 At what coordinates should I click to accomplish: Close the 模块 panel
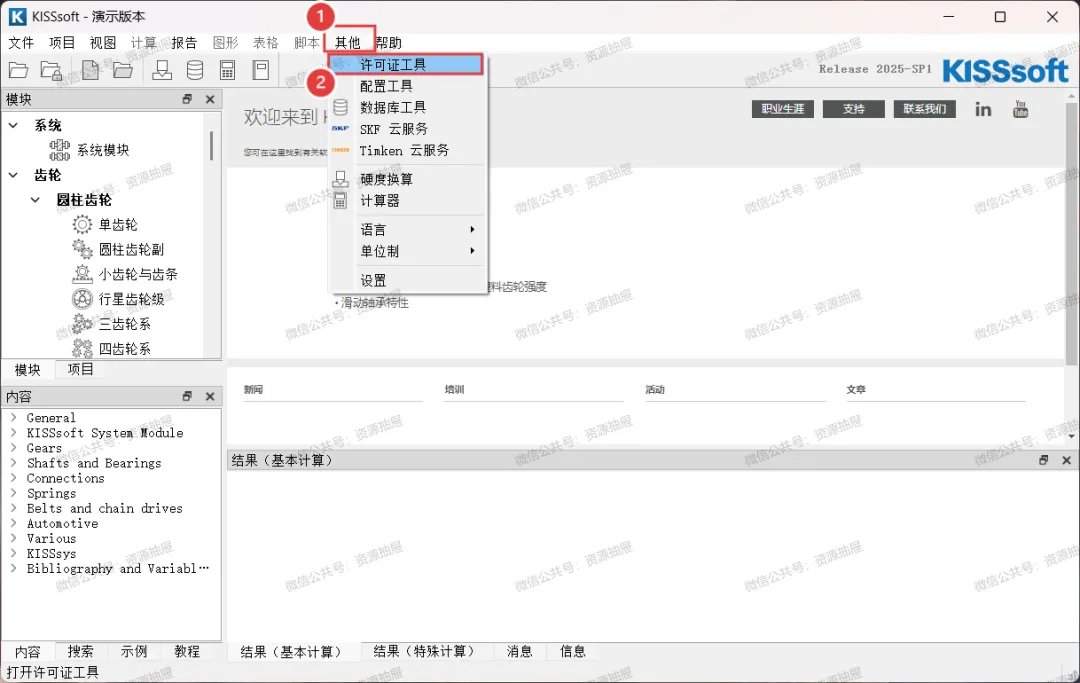coord(210,99)
